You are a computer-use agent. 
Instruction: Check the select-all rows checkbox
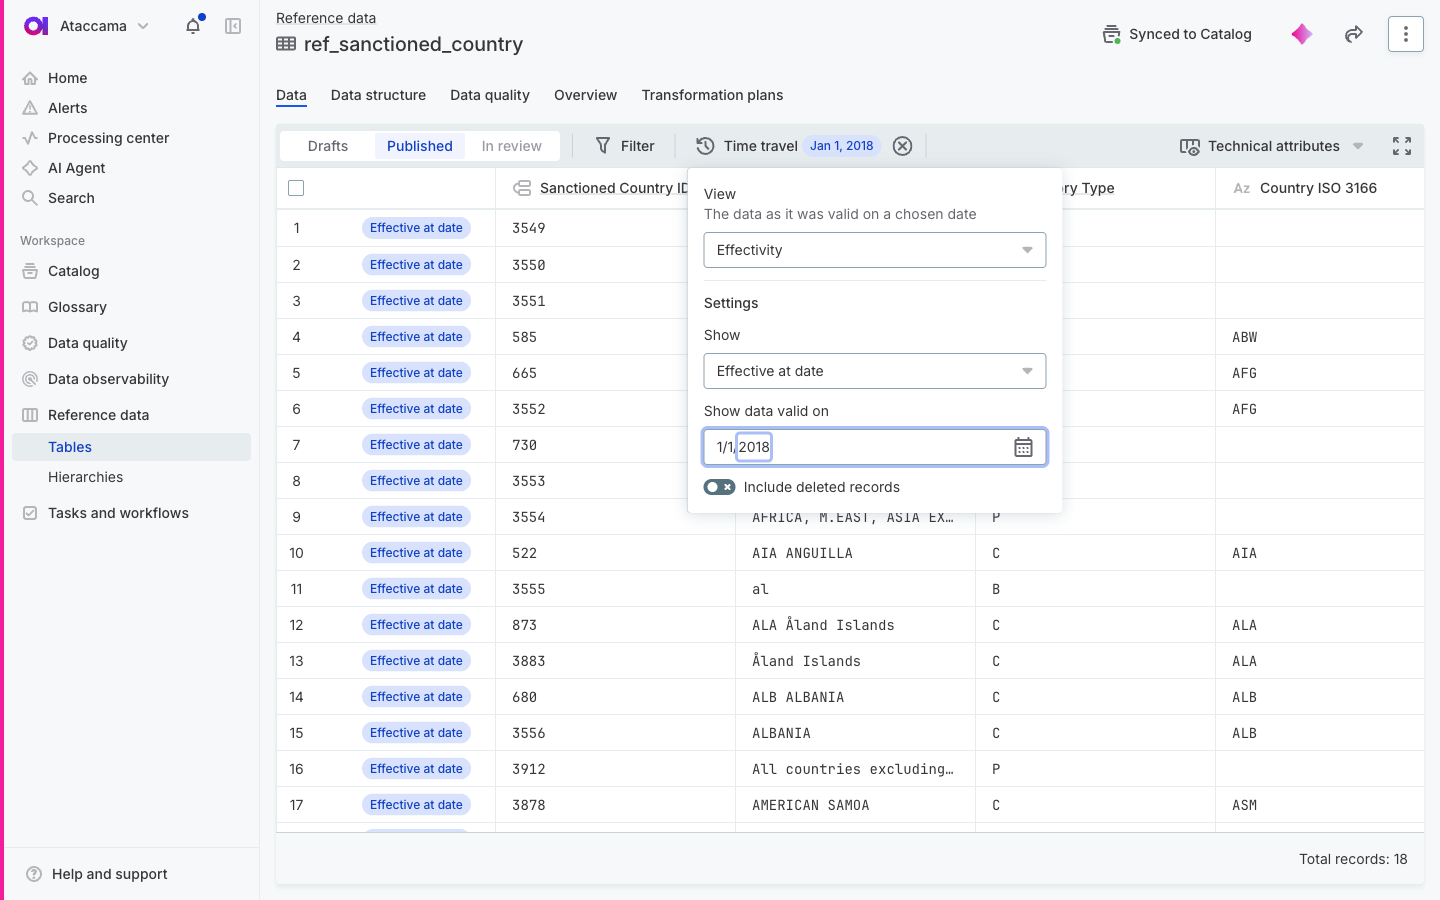point(296,188)
